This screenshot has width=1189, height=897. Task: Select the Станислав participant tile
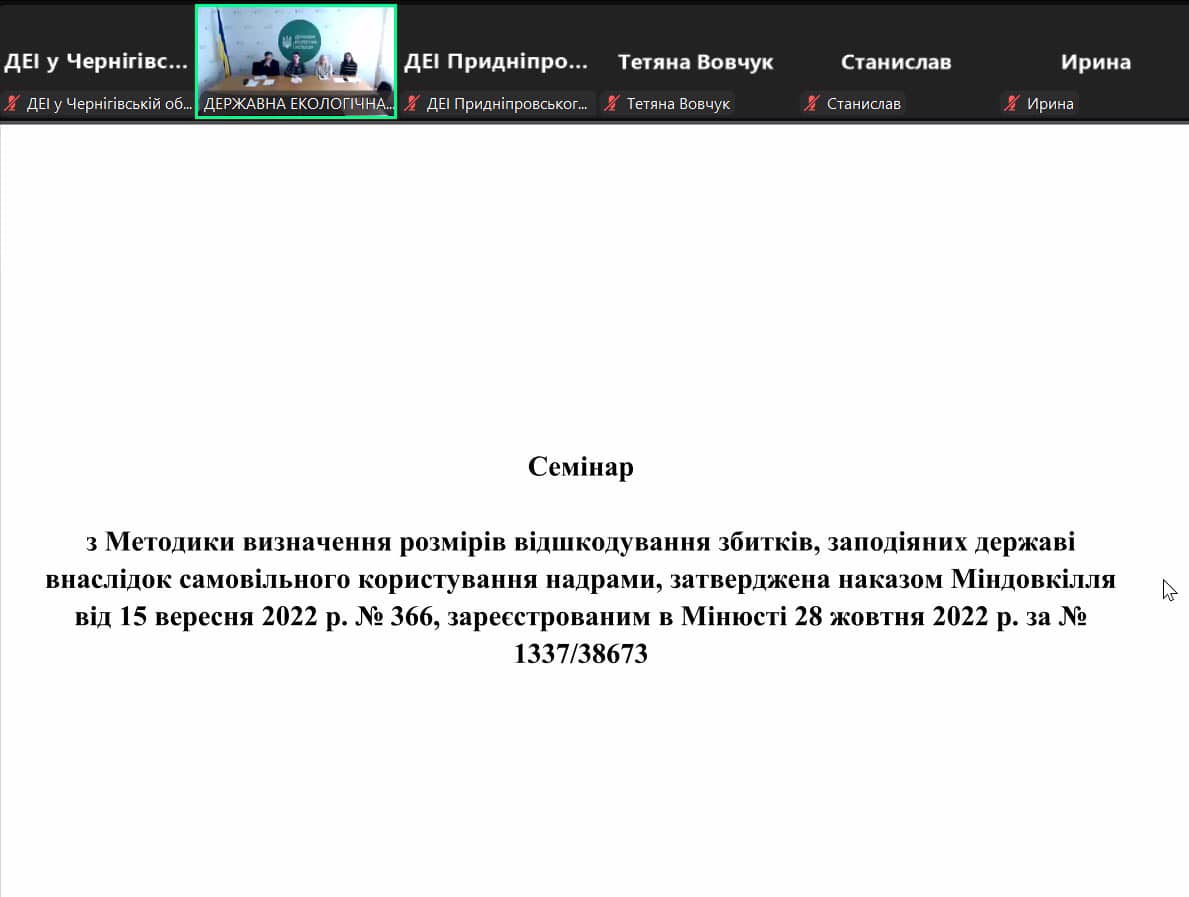896,61
